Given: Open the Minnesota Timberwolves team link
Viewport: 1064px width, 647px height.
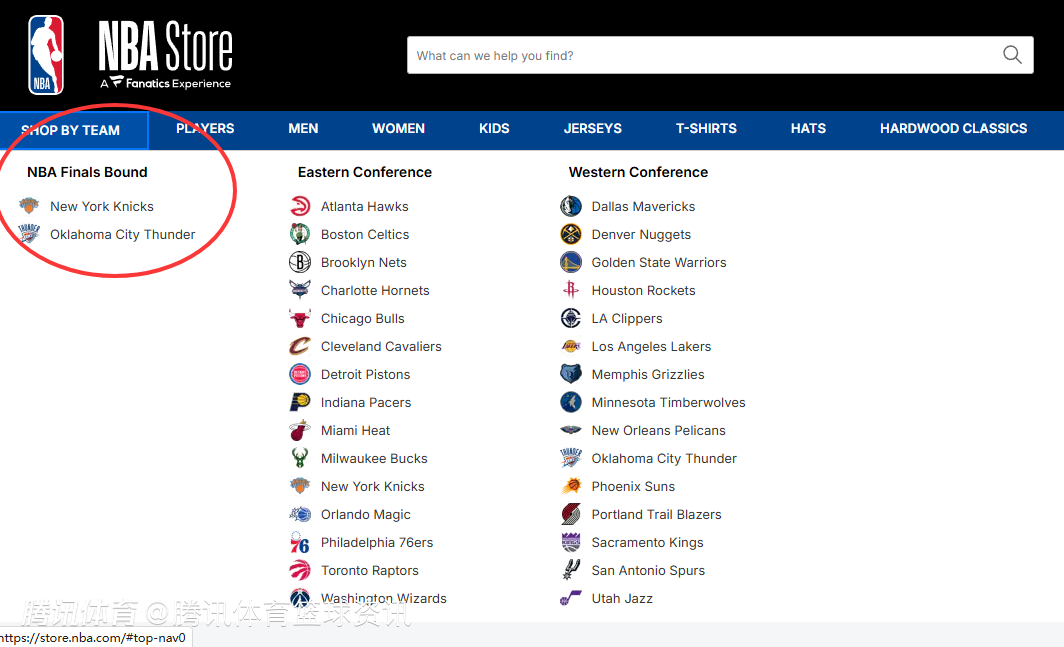Looking at the screenshot, I should [x=668, y=403].
